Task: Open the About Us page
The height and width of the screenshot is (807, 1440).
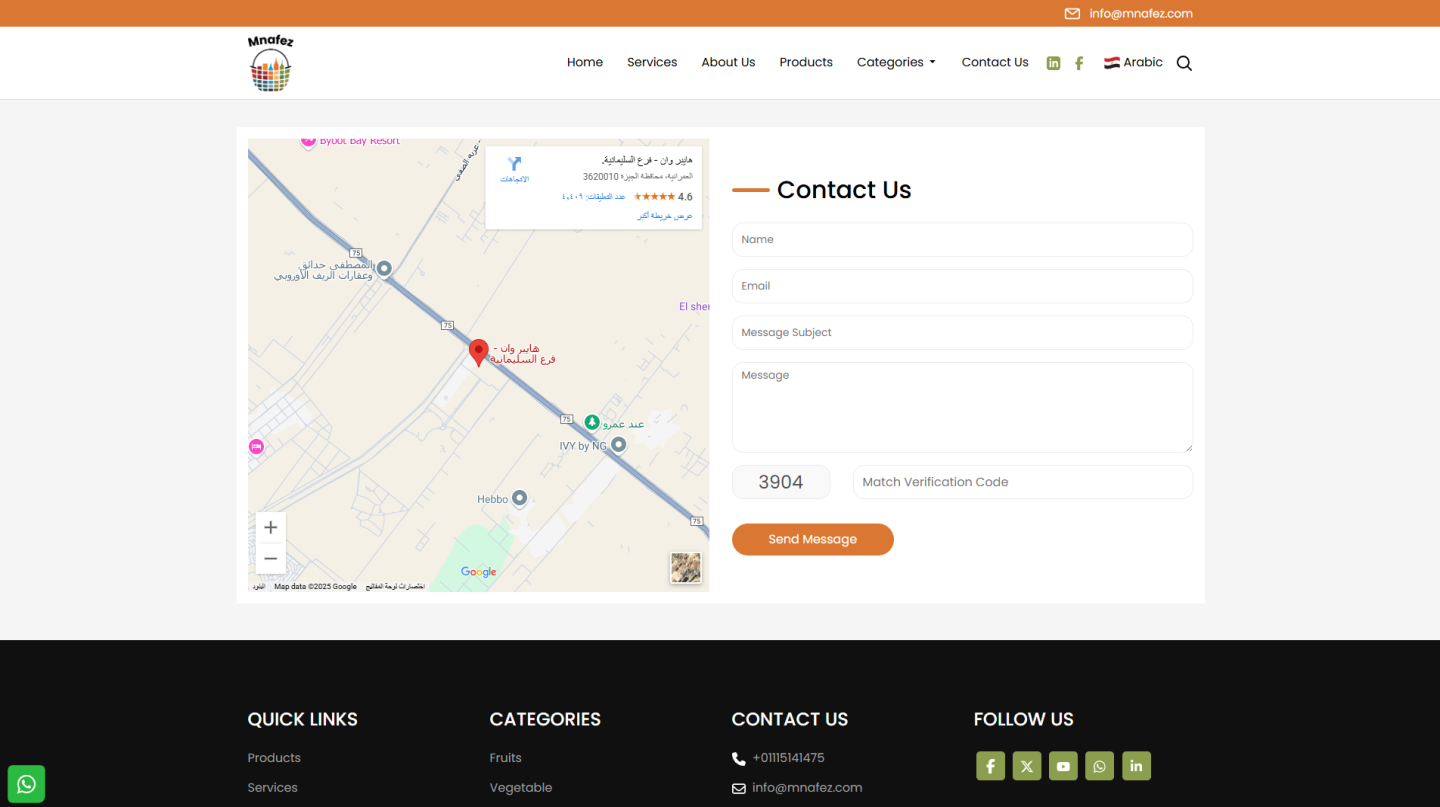Action: tap(728, 62)
